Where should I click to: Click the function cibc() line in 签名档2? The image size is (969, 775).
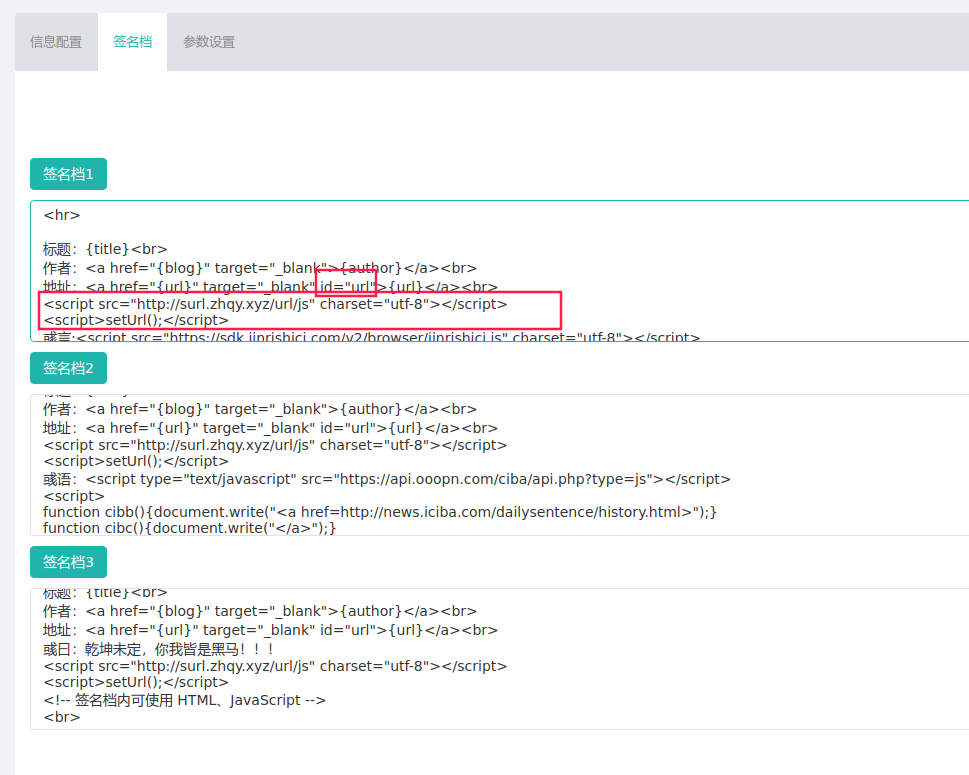[x=190, y=528]
